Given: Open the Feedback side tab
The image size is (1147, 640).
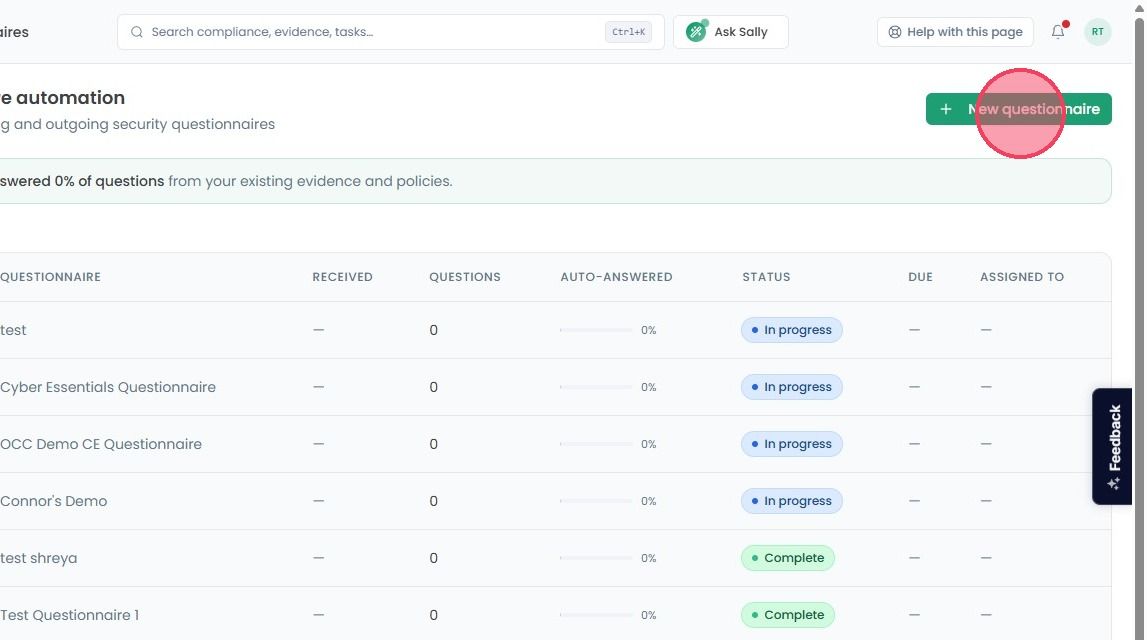Looking at the screenshot, I should click(x=1112, y=446).
